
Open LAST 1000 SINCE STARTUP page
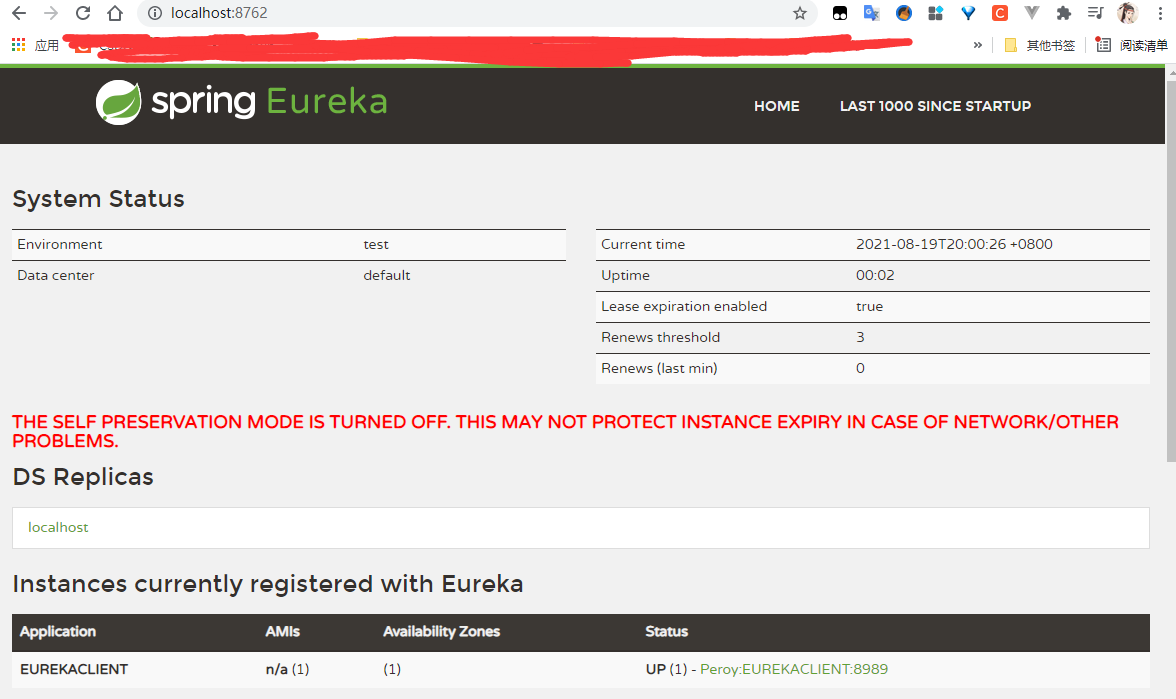tap(935, 106)
